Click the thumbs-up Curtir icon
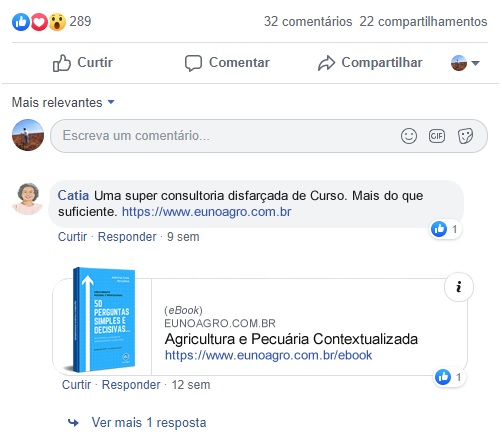This screenshot has height=438, width=502. click(x=62, y=63)
